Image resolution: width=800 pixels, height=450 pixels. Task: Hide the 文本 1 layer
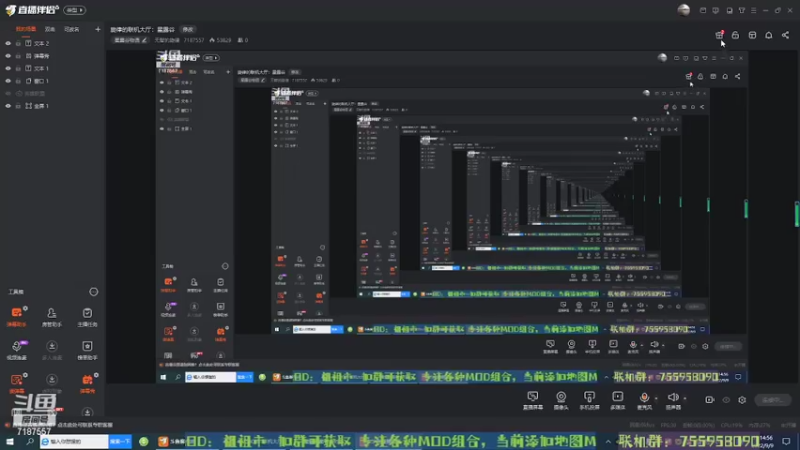[8, 68]
